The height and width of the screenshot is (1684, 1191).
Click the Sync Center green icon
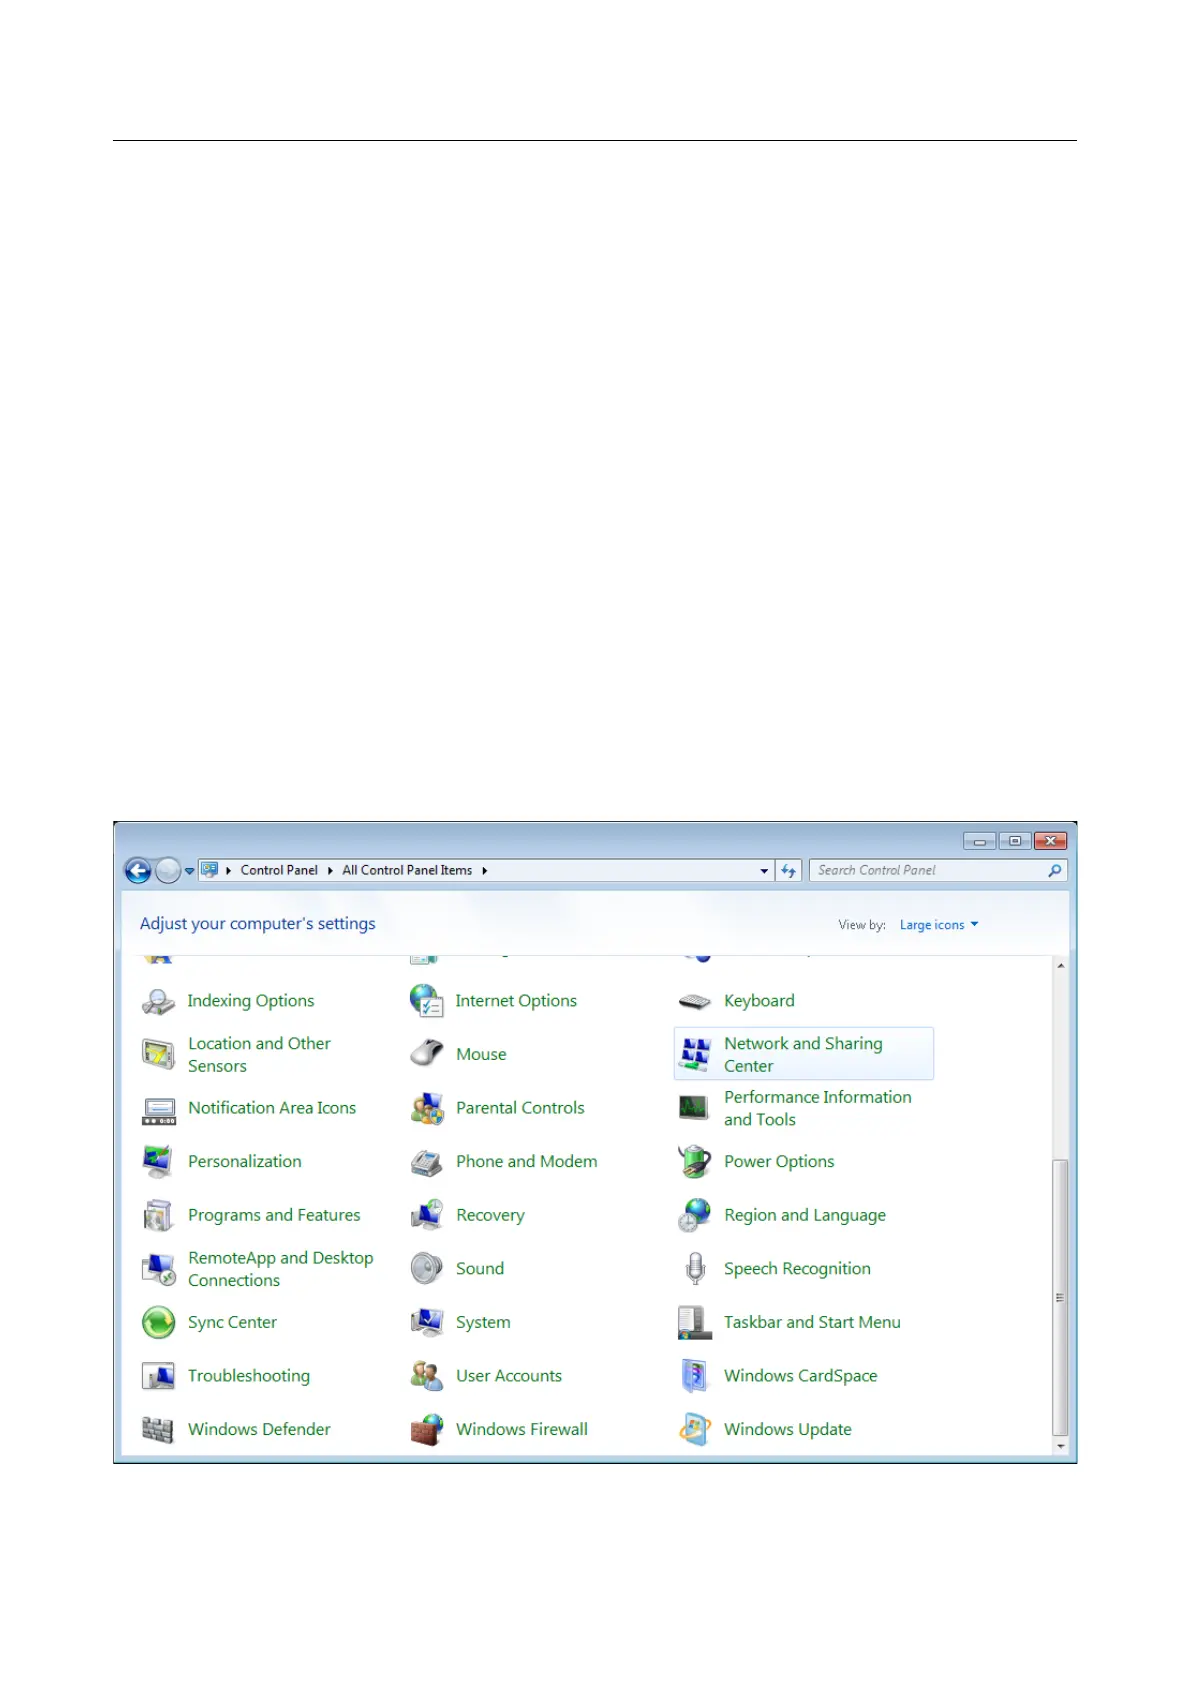click(158, 1322)
